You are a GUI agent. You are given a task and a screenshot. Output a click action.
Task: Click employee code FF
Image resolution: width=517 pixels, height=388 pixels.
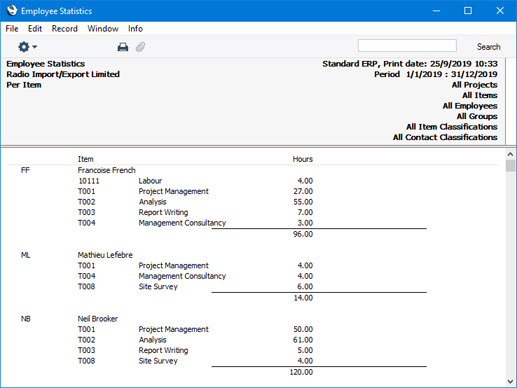click(x=25, y=170)
